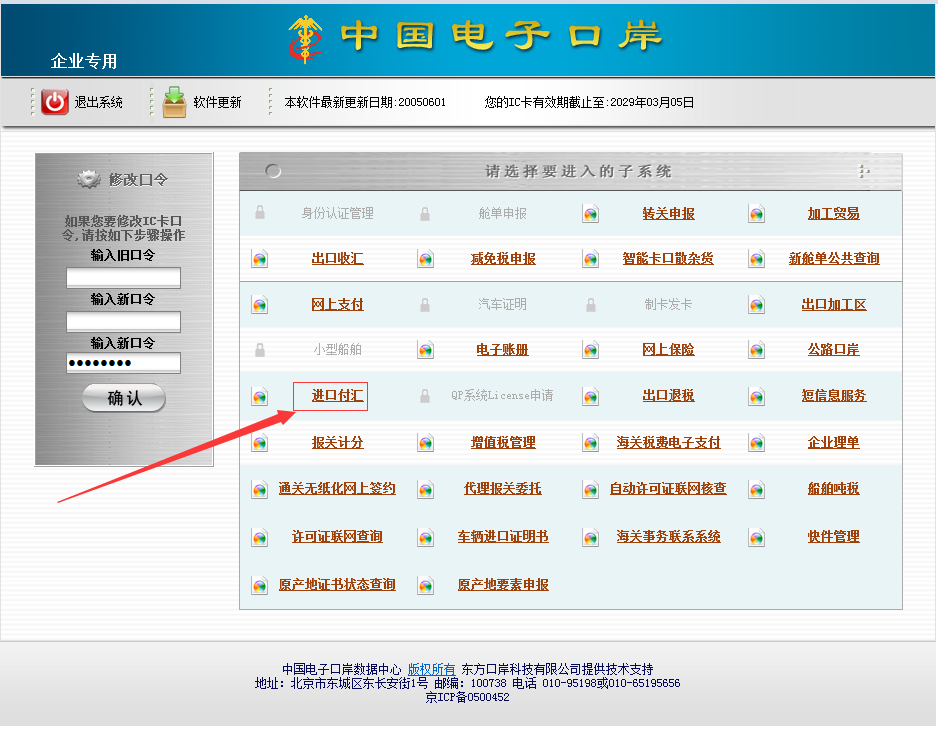Screen dimensions: 938x730
Task: Click the lock icon beside 身份认证管理
Action: (260, 212)
